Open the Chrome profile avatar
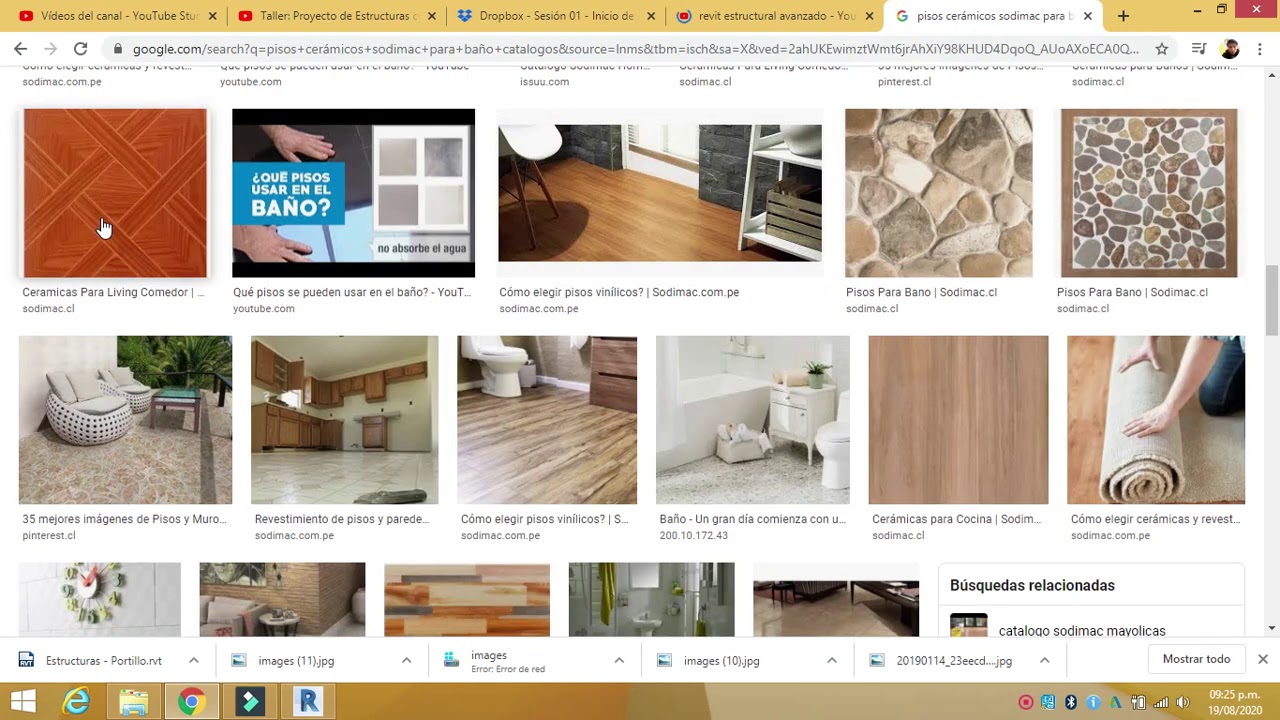This screenshot has height=720, width=1280. pyautogui.click(x=1230, y=48)
